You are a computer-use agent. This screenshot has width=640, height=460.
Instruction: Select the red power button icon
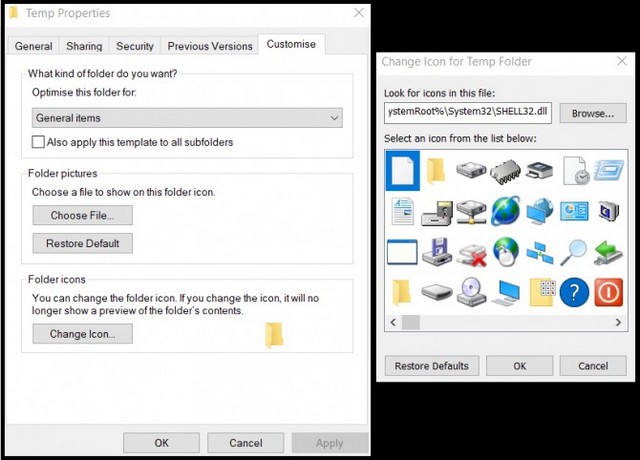coord(609,292)
